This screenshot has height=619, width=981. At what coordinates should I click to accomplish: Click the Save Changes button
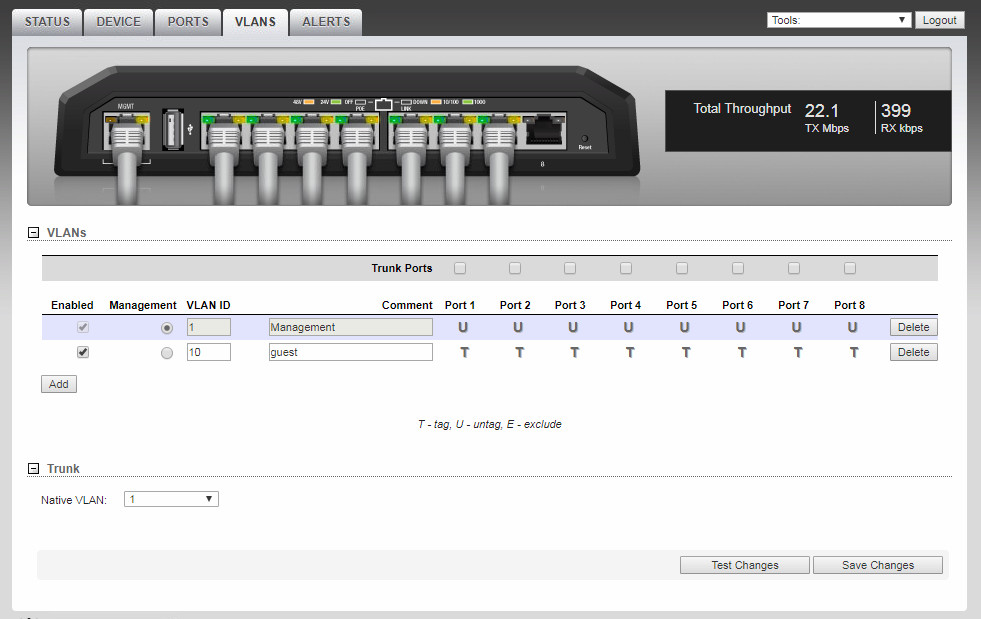(877, 565)
